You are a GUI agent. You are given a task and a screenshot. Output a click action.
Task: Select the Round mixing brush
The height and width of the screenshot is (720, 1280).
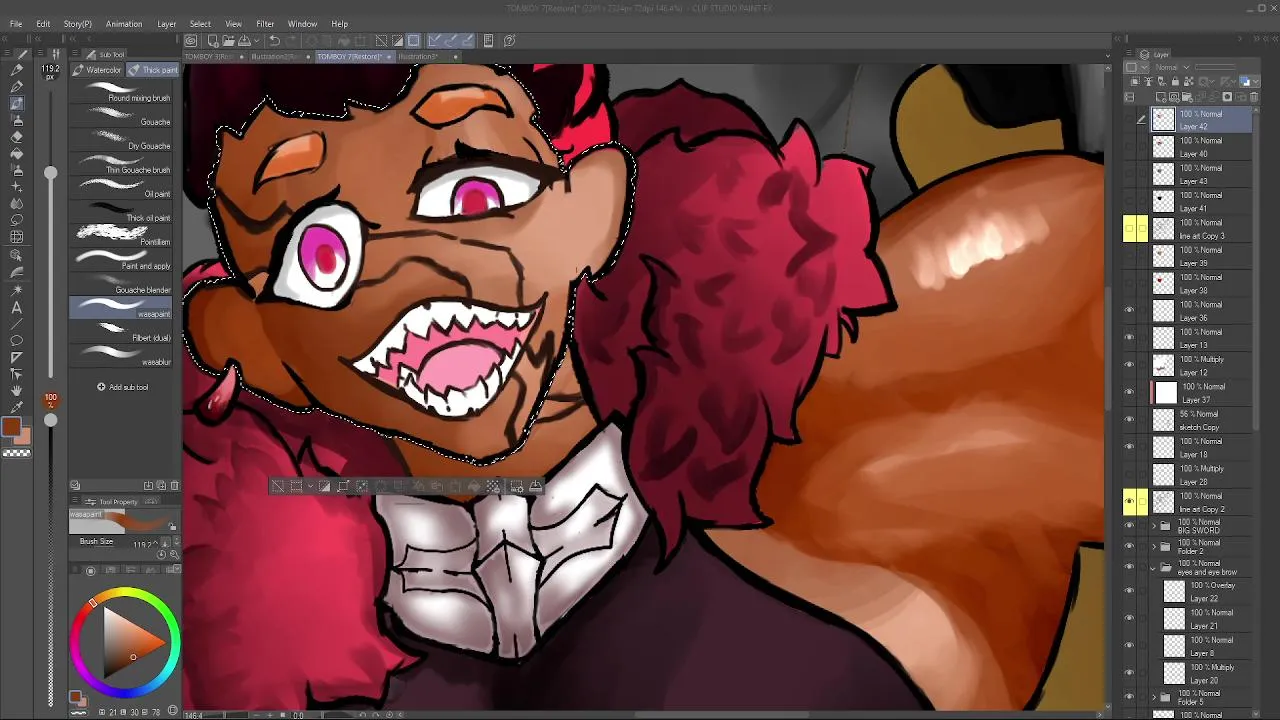[x=121, y=93]
